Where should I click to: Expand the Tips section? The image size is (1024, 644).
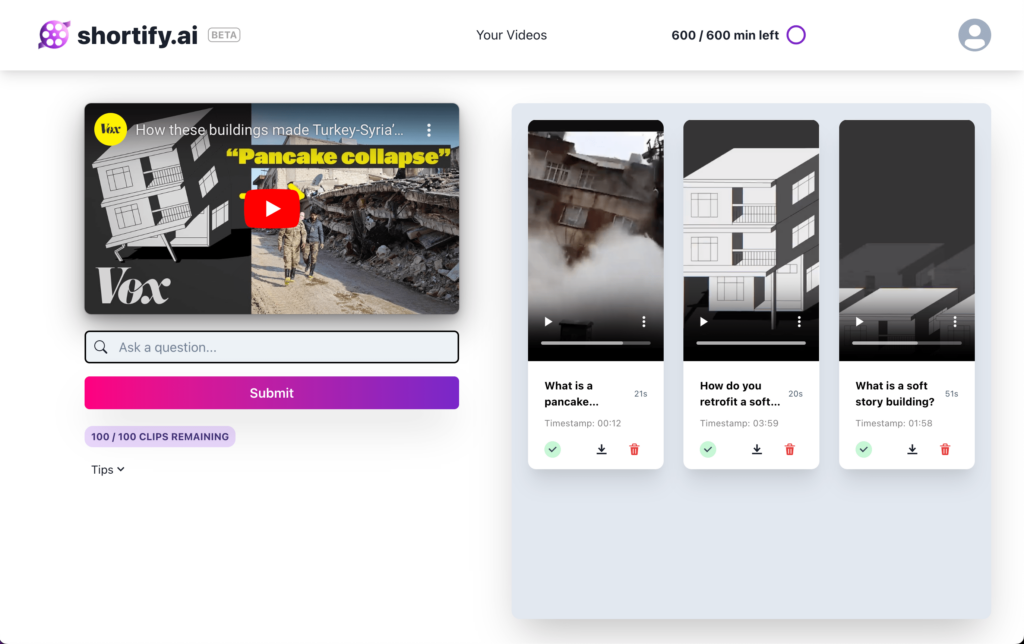108,470
